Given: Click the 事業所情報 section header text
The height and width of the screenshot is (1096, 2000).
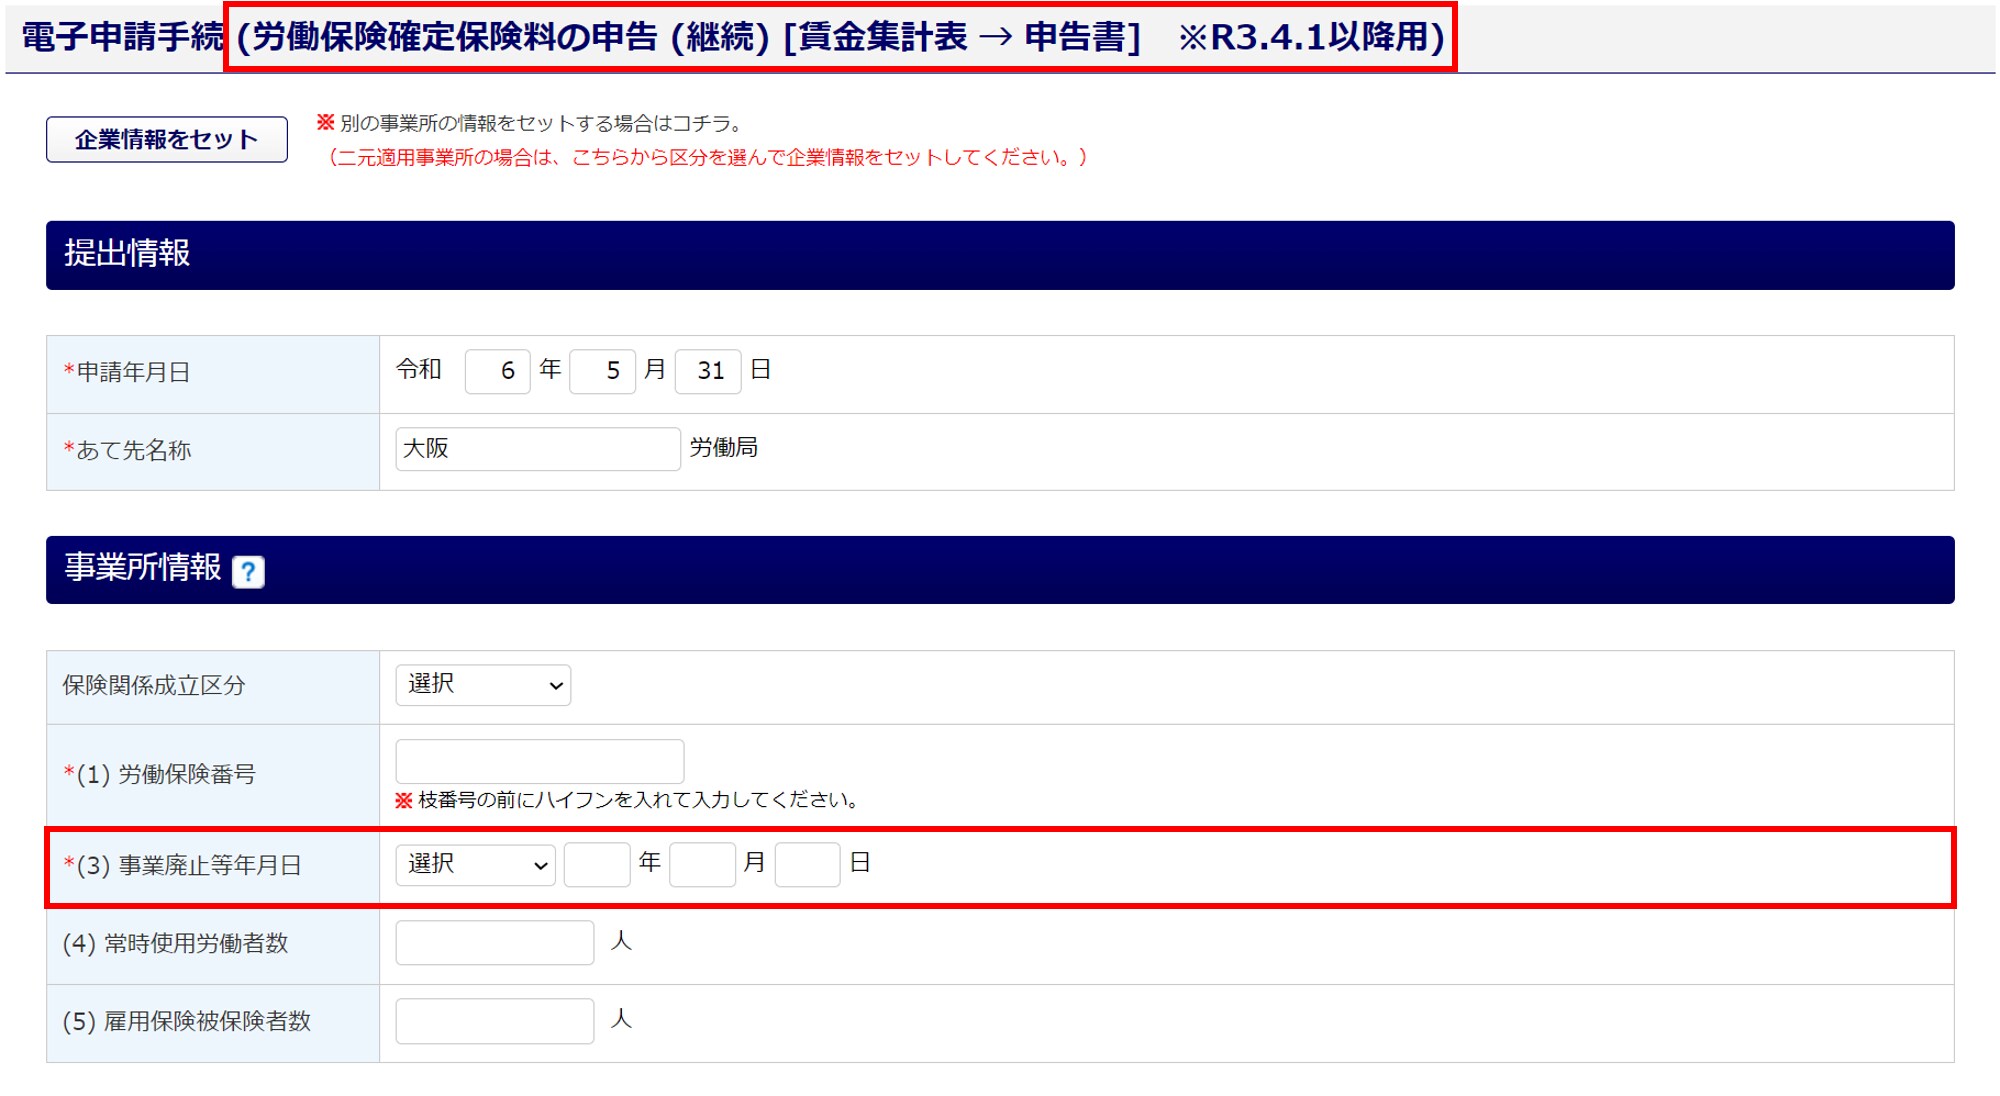Looking at the screenshot, I should [143, 568].
